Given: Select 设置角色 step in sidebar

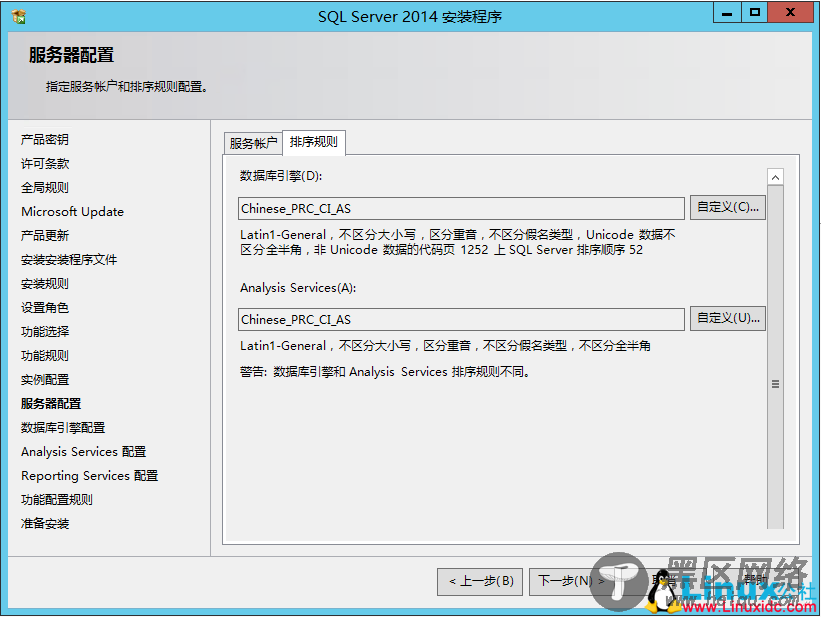Looking at the screenshot, I should coord(45,307).
